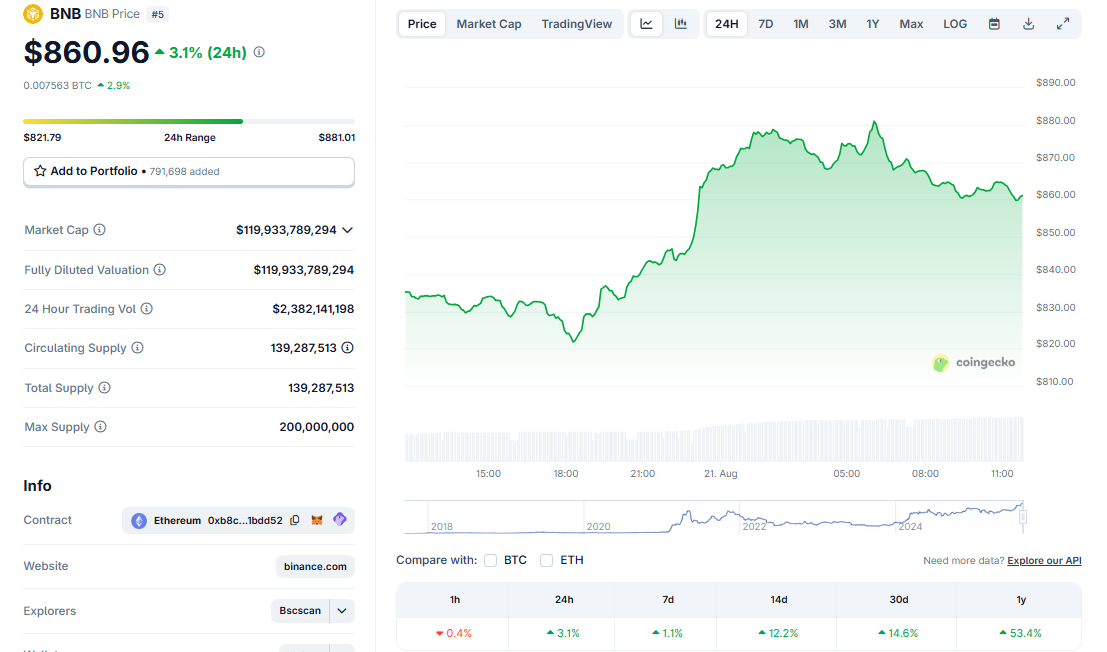
Task: Click the 30d change value 14.6%
Action: 898,633
